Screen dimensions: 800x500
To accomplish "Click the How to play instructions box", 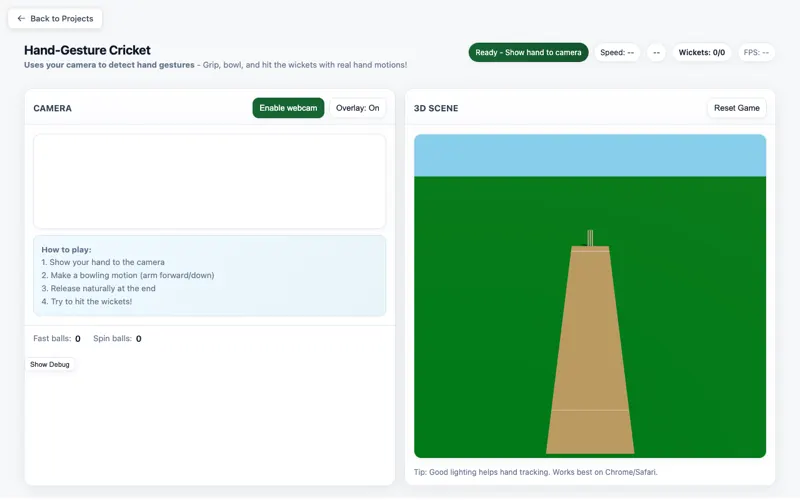I will 210,276.
